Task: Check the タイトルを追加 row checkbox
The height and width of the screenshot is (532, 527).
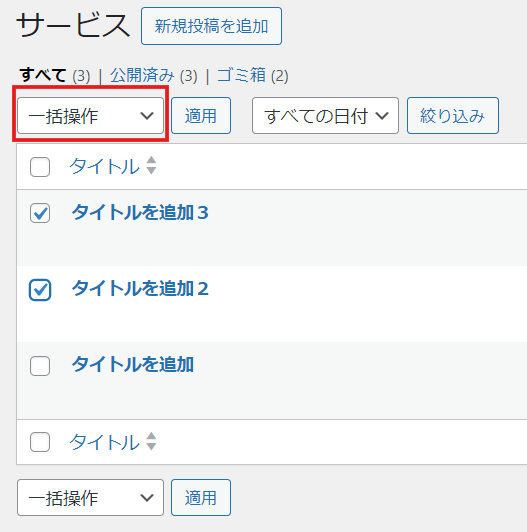Action: [40, 366]
